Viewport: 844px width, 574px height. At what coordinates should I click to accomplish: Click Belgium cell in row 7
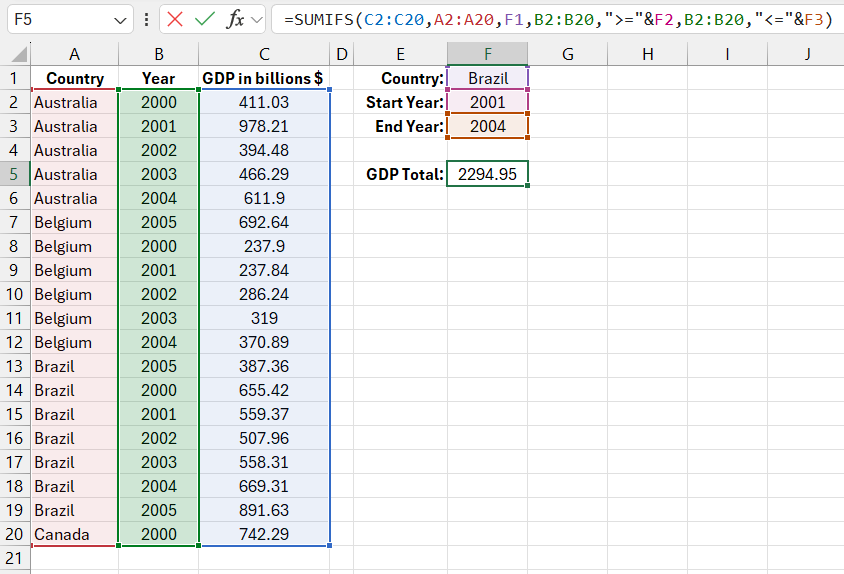click(74, 222)
